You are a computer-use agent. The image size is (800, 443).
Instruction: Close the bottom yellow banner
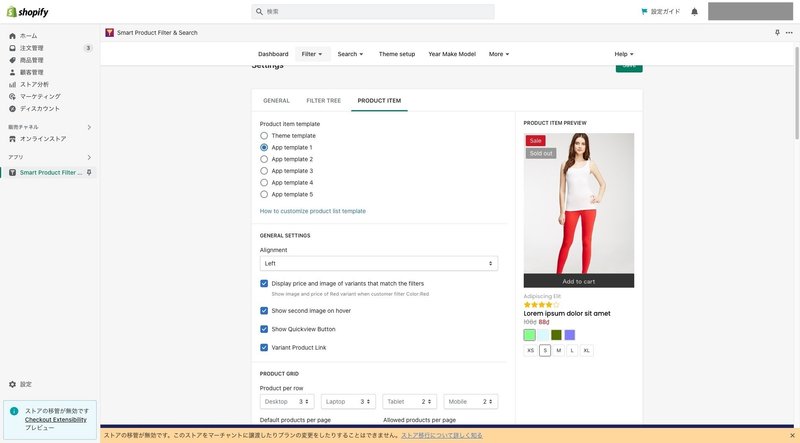tap(792, 435)
